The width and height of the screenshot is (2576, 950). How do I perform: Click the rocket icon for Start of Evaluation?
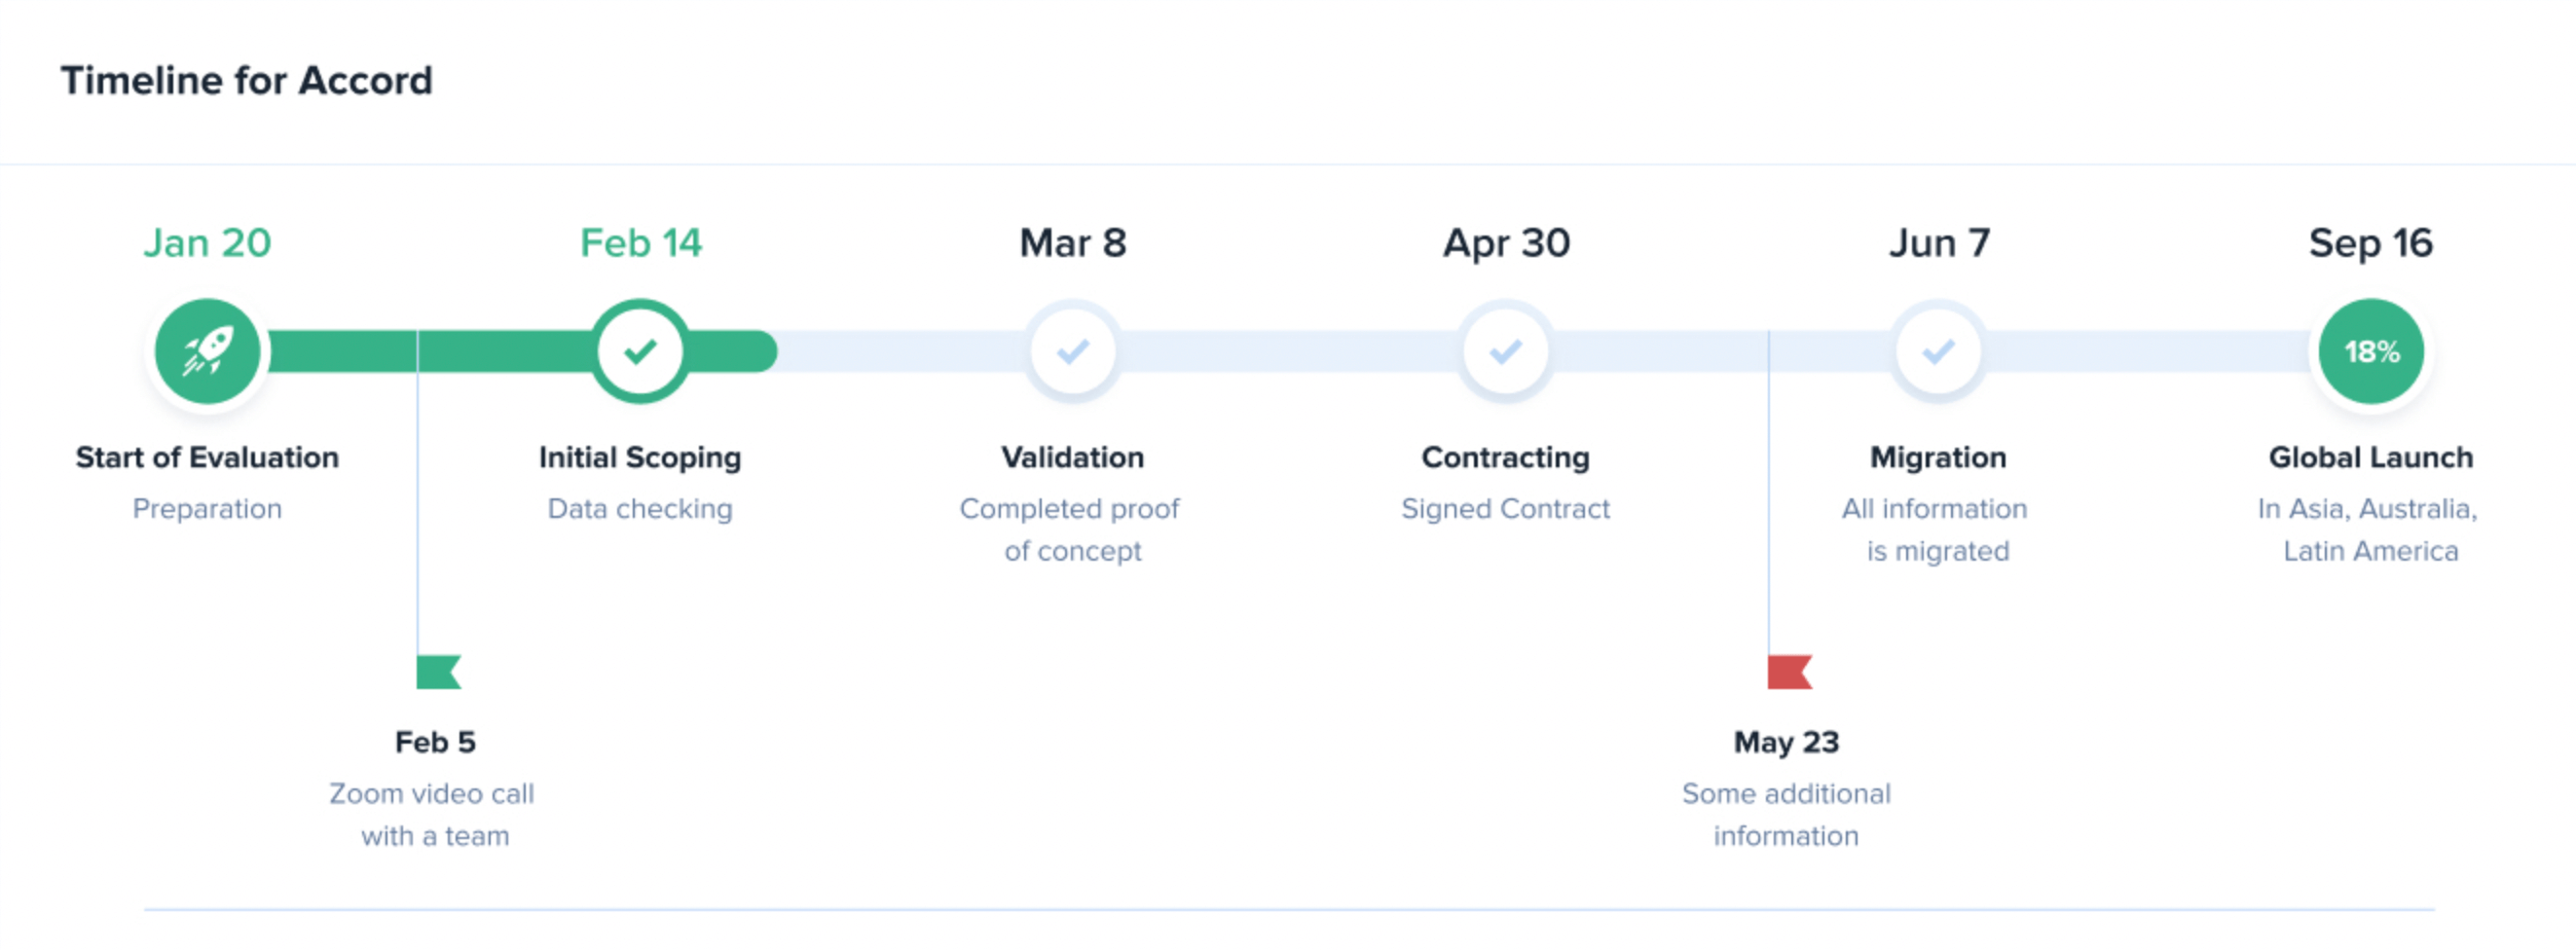pos(207,351)
